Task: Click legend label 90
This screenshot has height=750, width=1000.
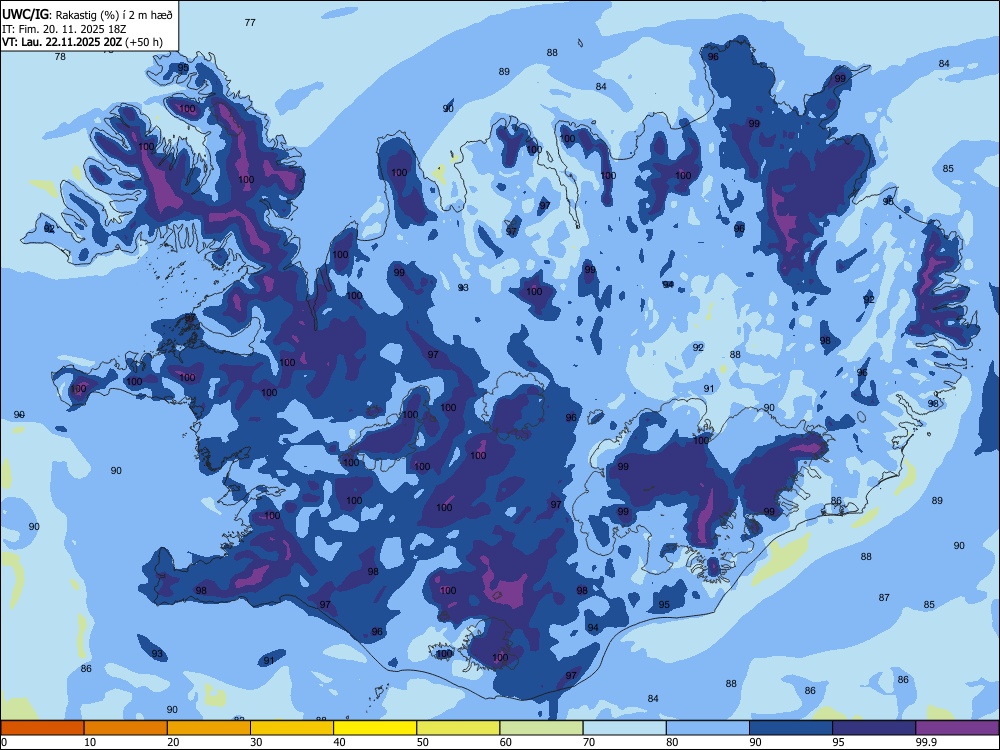Action: coord(756,742)
